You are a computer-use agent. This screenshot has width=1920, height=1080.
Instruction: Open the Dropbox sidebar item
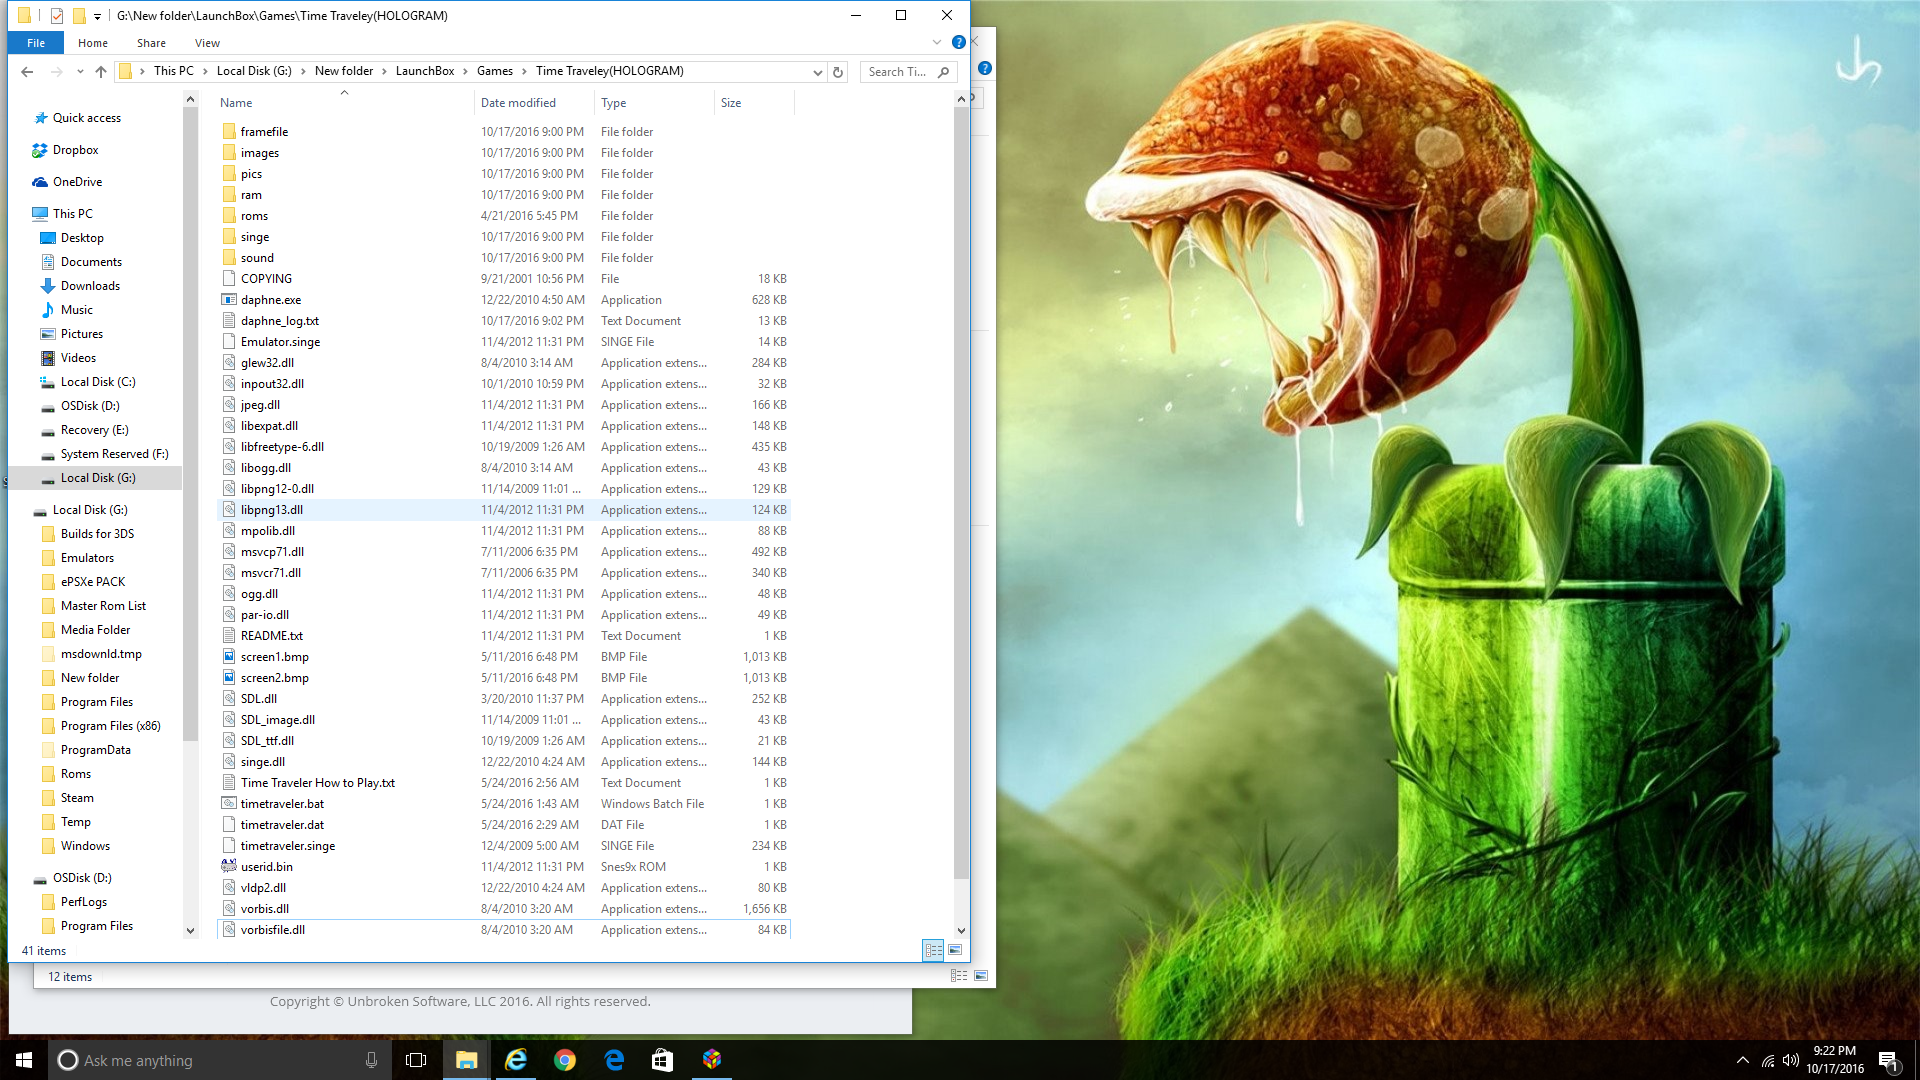[x=76, y=150]
